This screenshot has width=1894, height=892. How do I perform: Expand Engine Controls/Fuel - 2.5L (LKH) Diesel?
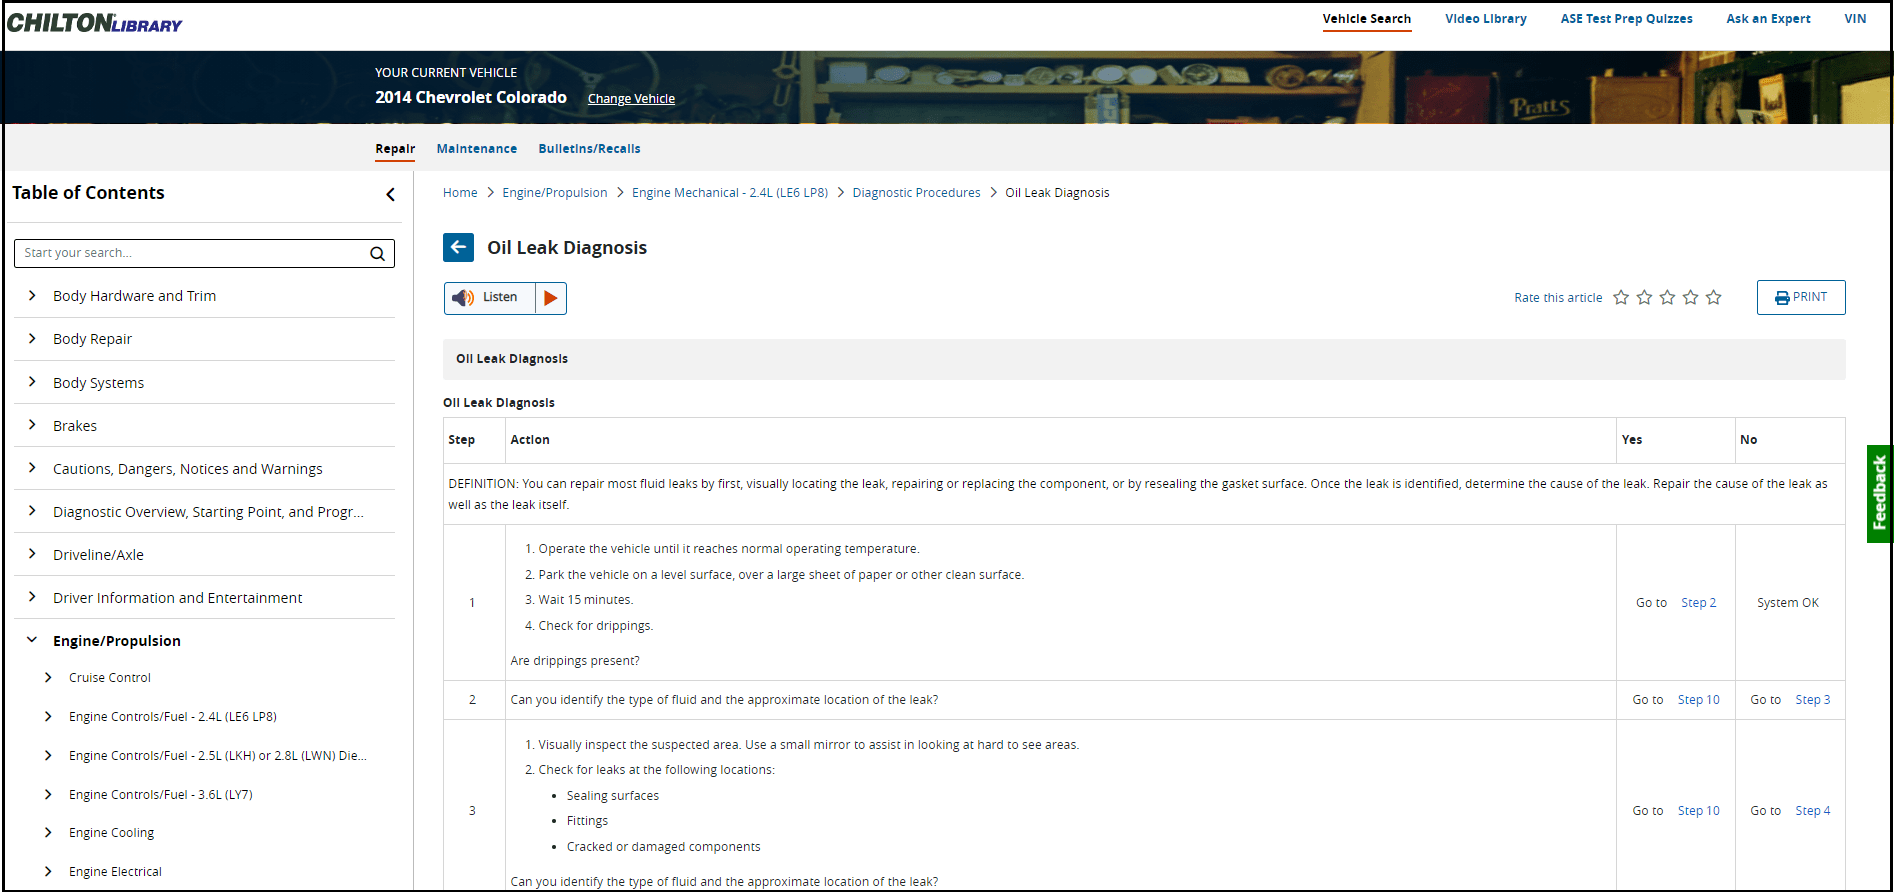click(48, 755)
